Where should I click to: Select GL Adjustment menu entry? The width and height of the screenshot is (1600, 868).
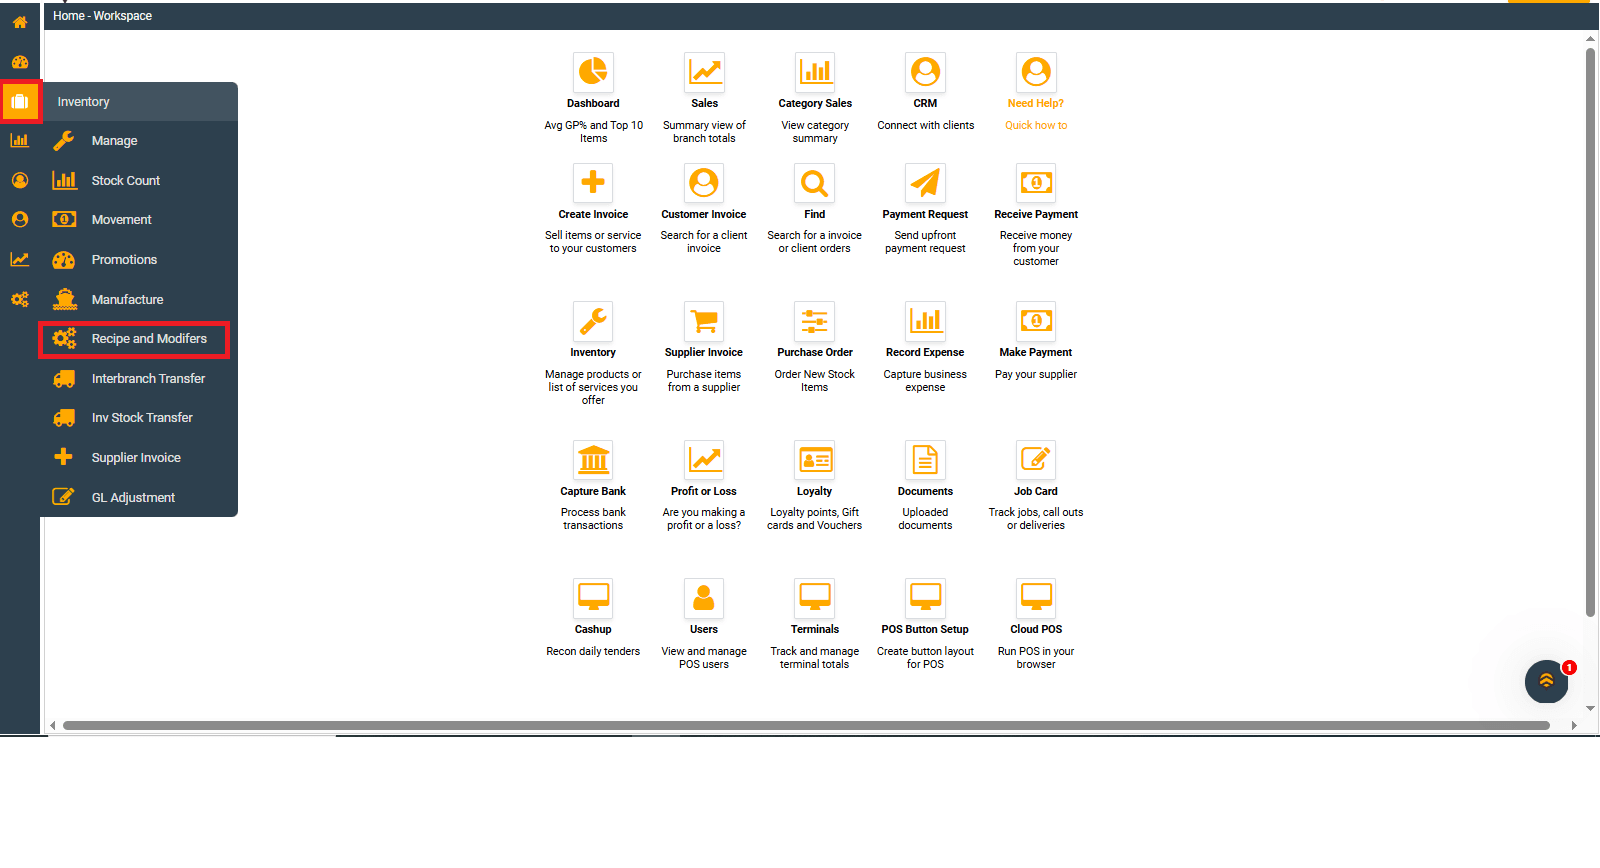point(133,498)
